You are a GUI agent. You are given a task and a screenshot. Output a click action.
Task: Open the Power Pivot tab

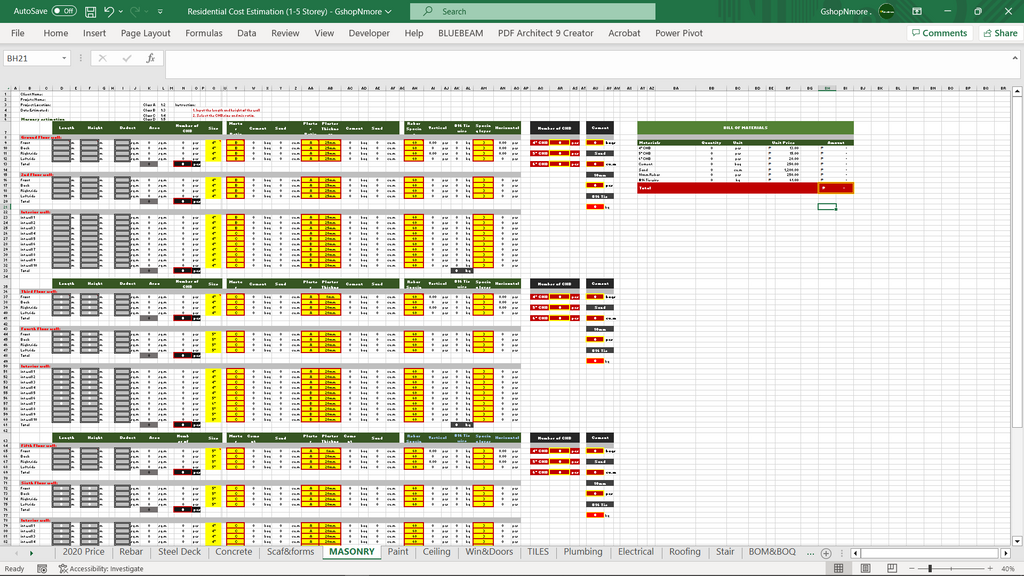[x=679, y=33]
